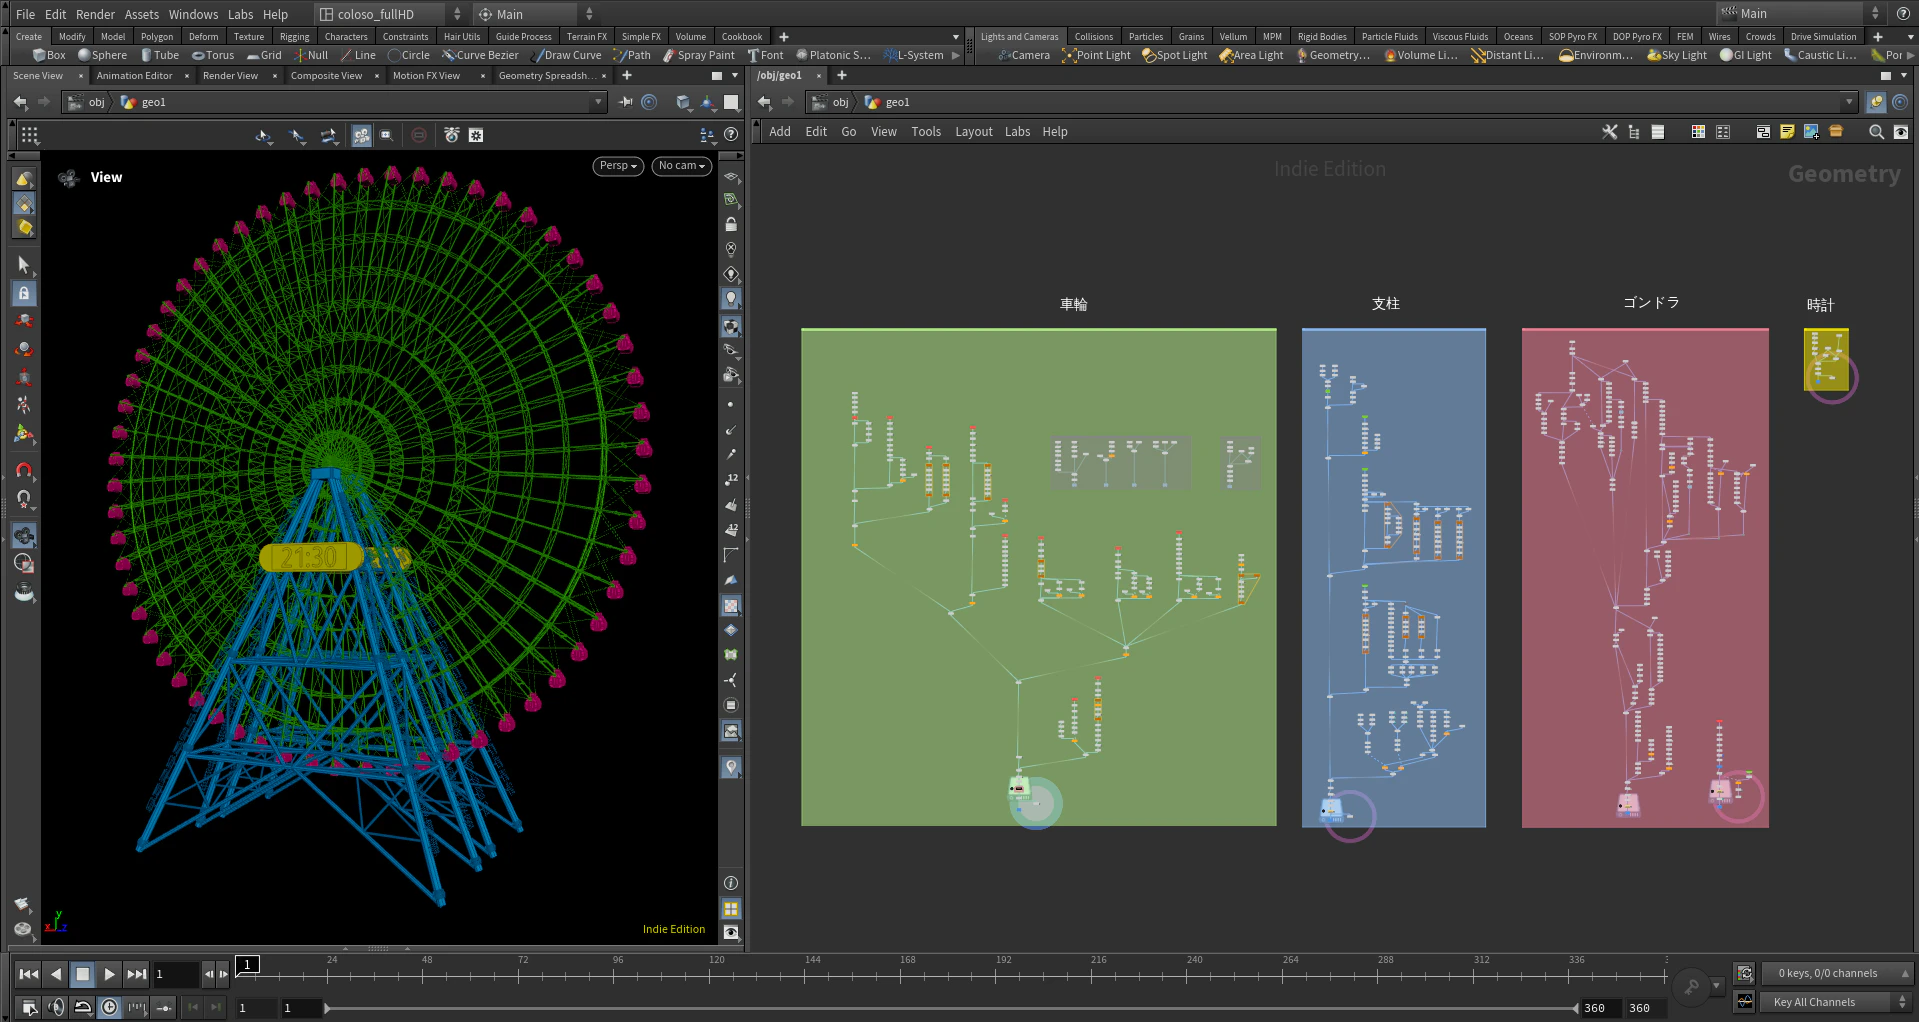Add a Camera from the shelf
Screen dimensions: 1919x1022
coord(1024,56)
